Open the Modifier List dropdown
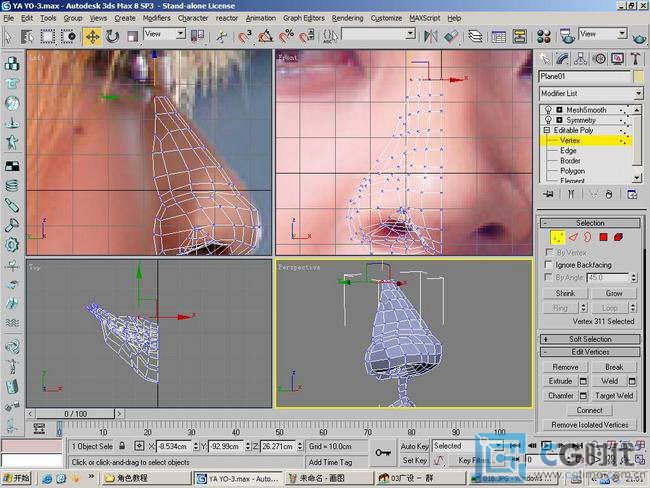Screen dimensions: 650x488 [638, 93]
